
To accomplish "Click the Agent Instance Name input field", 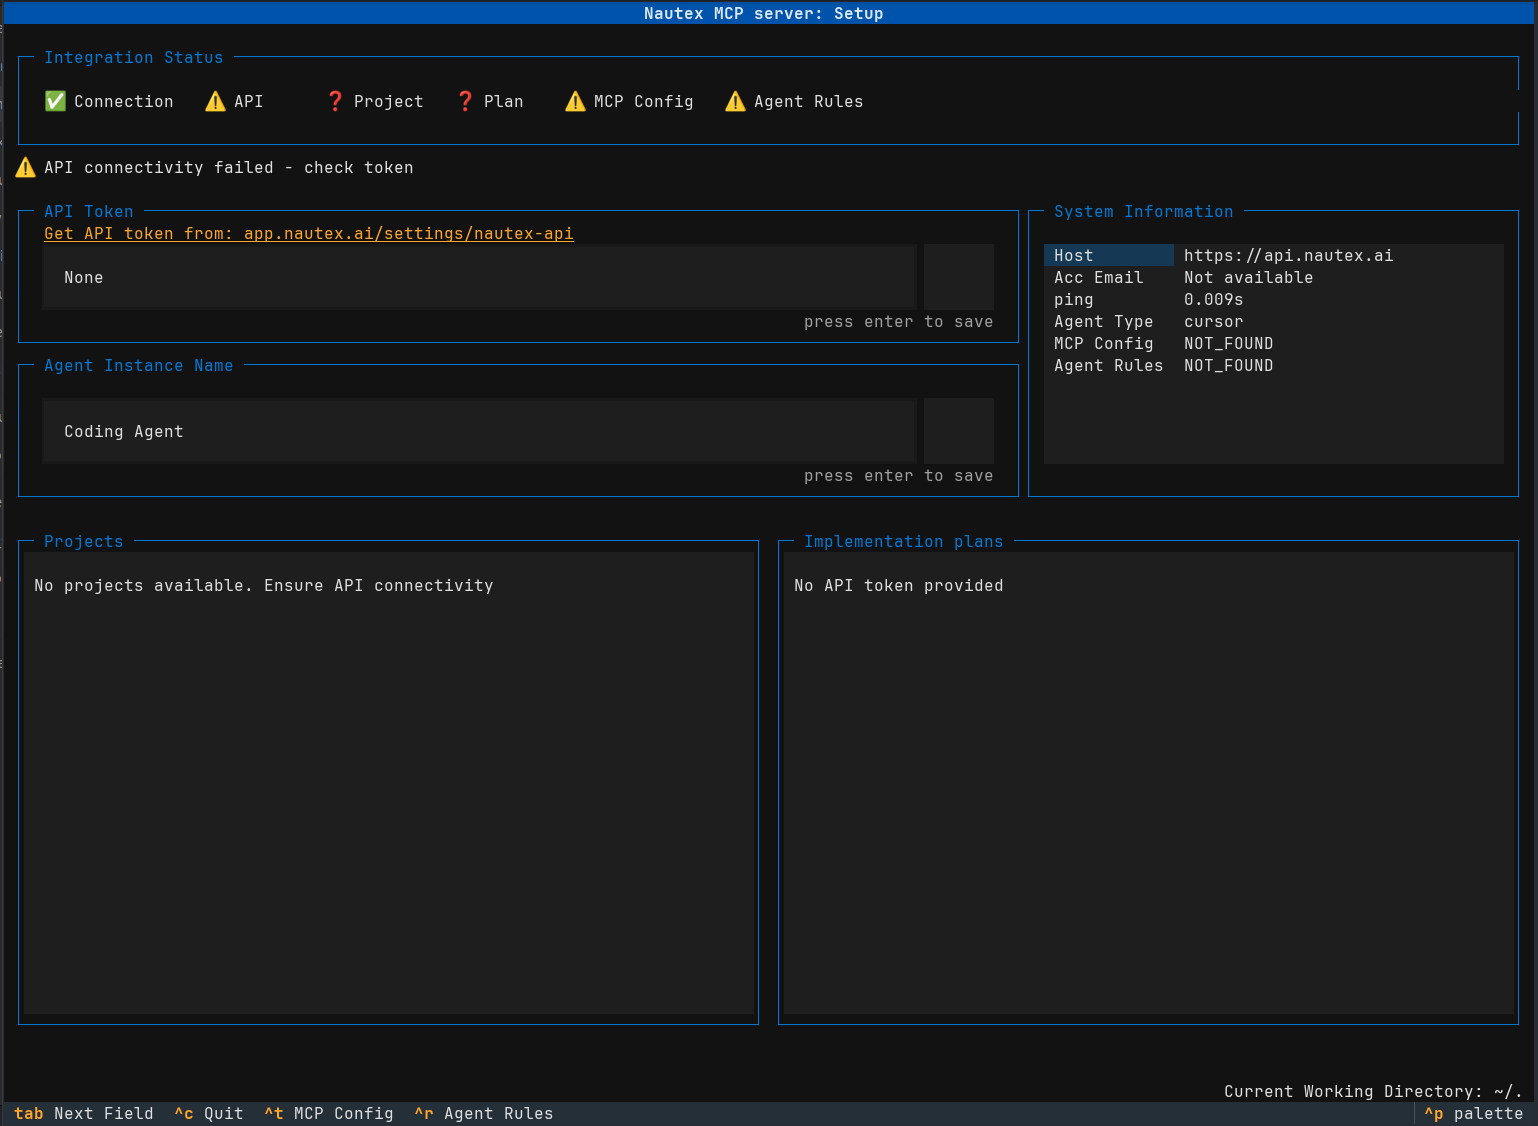I will coord(478,431).
